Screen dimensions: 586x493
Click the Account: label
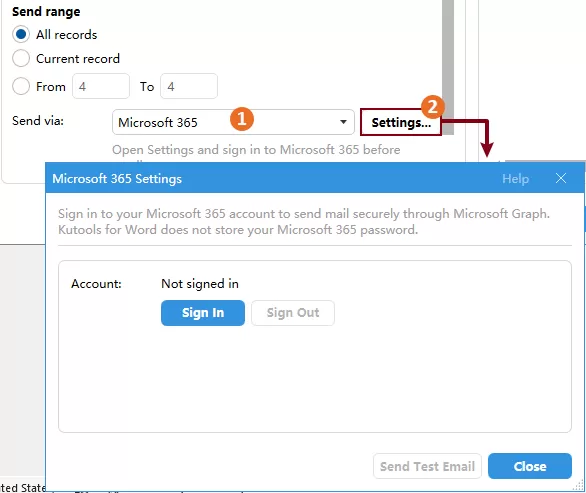coord(96,284)
